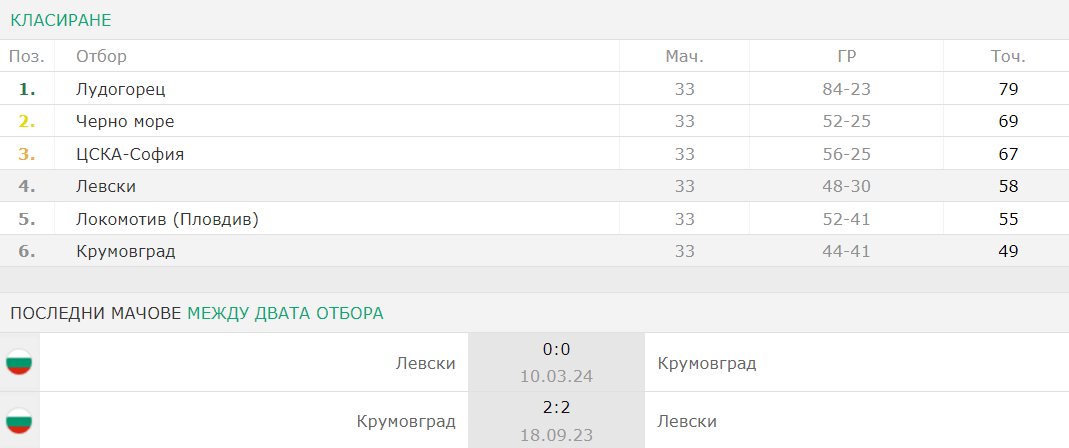Select Крумовград in the standings table

[x=126, y=252]
